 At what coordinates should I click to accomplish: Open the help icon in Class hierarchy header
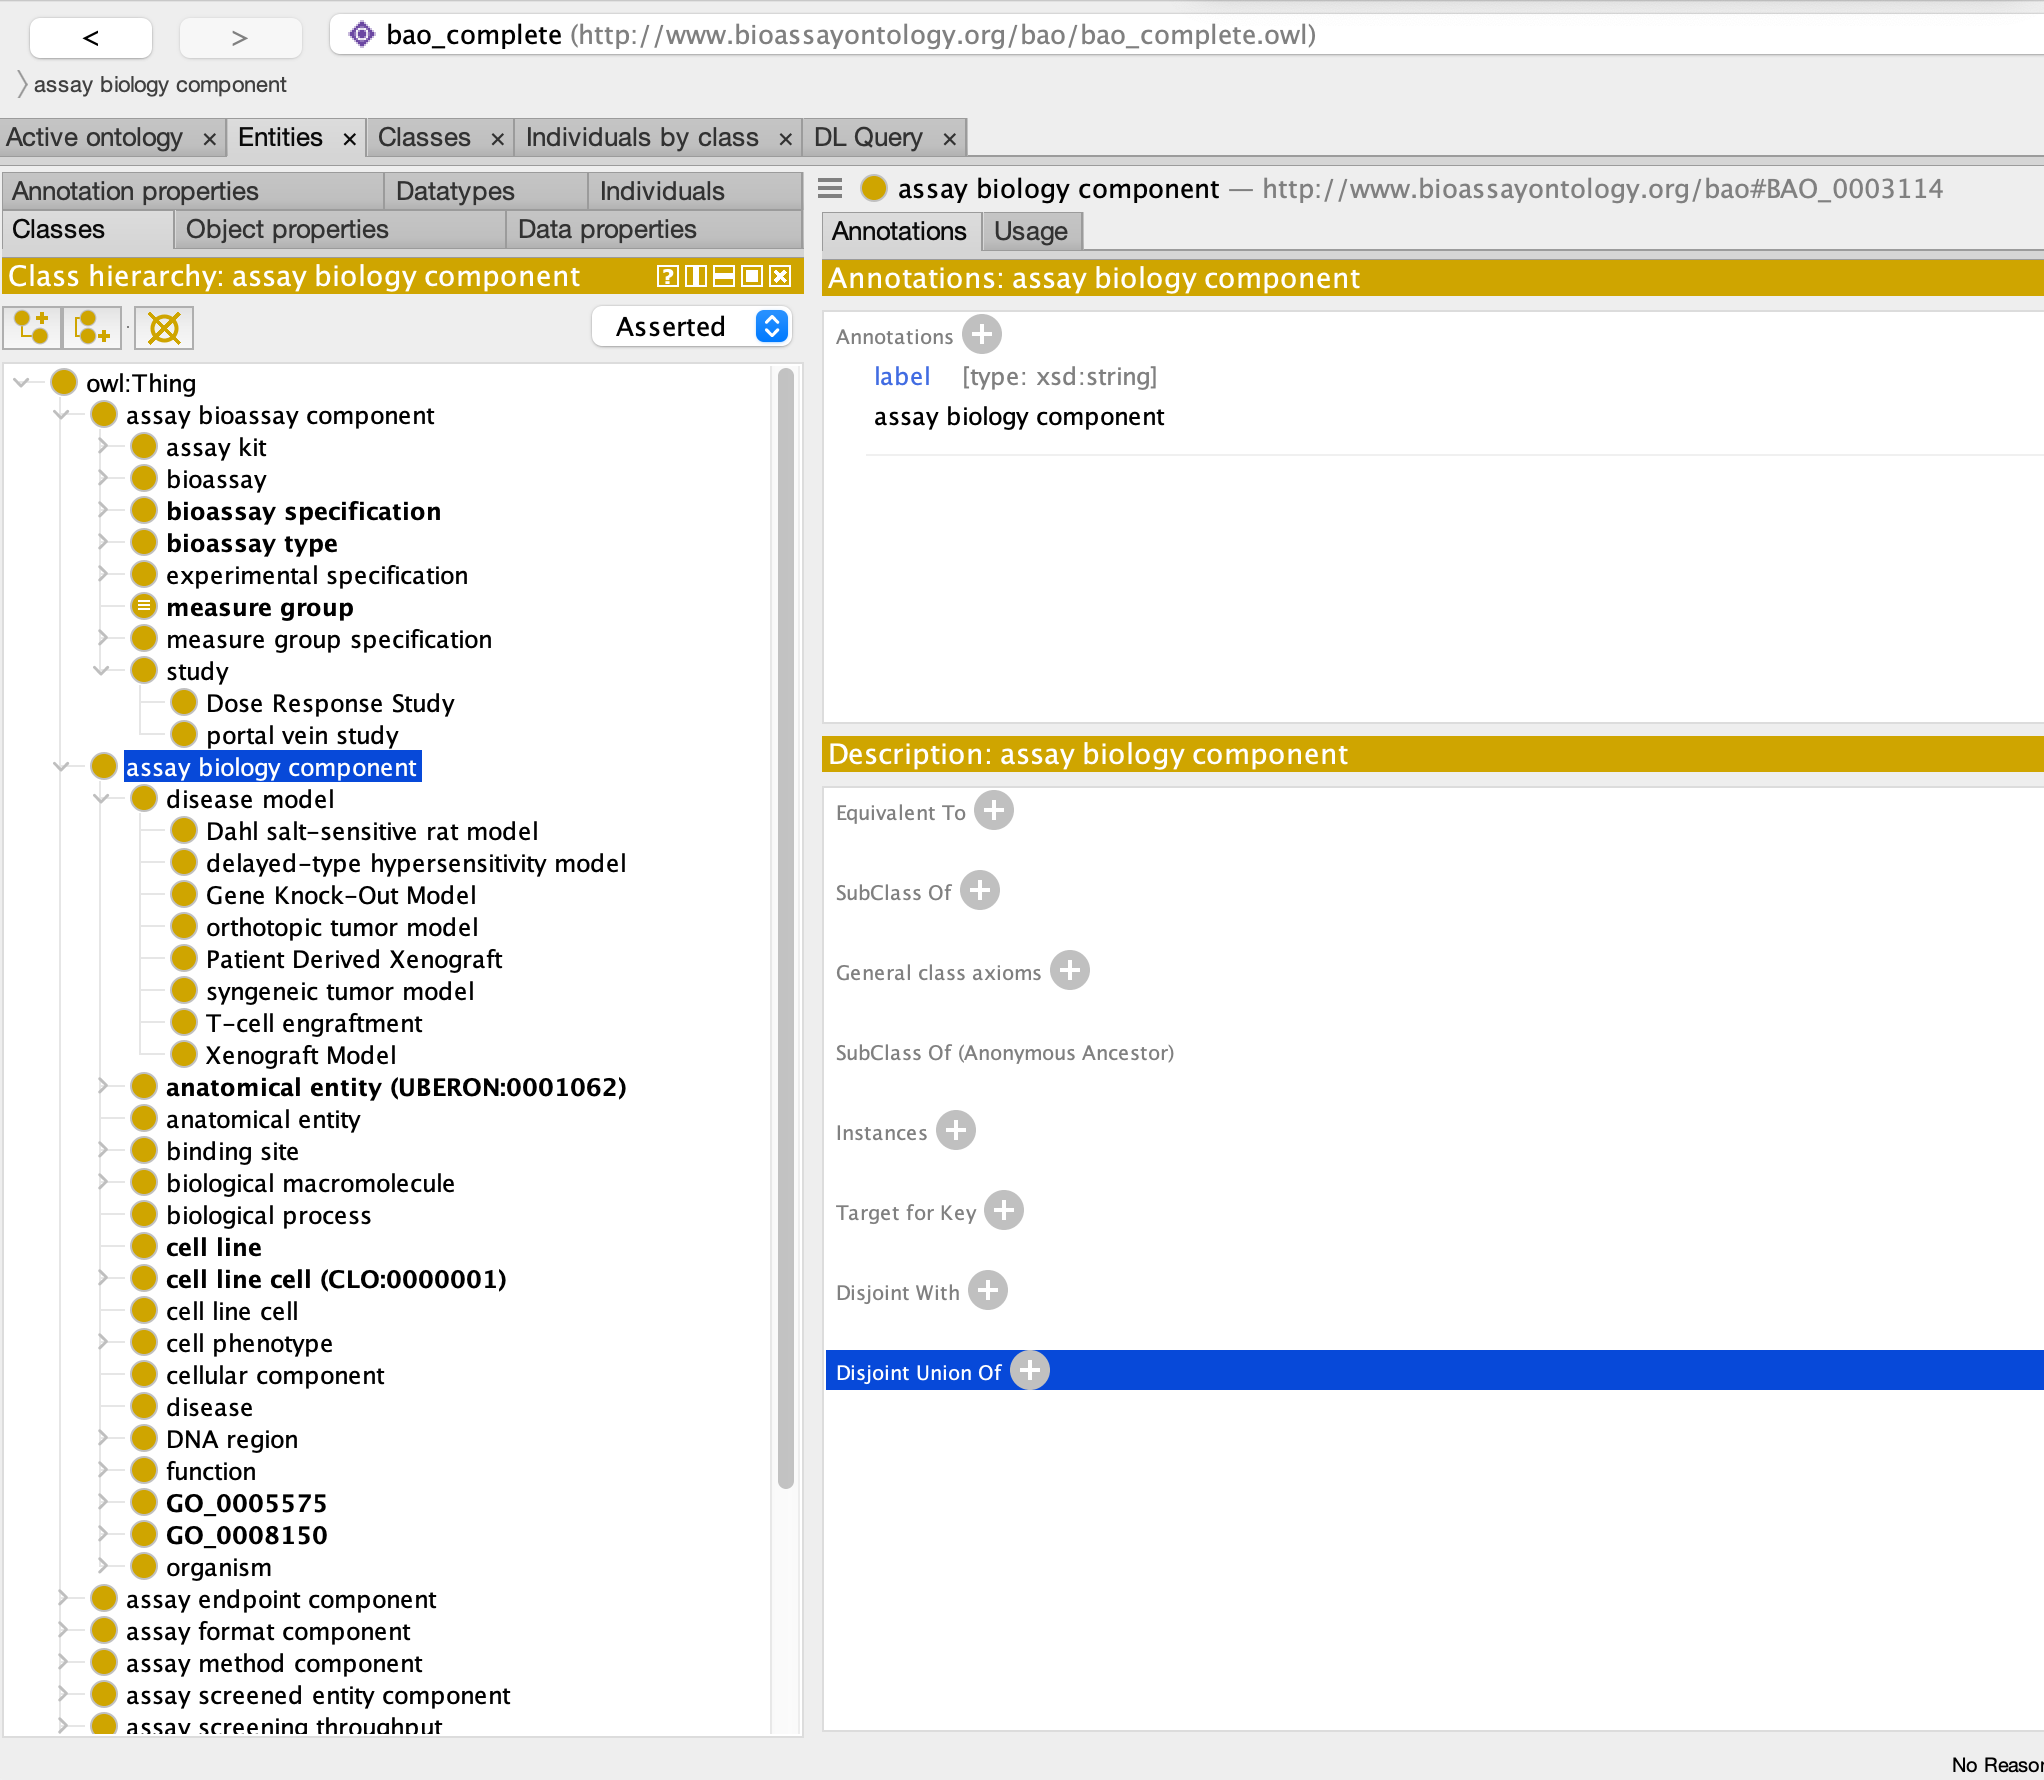(x=667, y=277)
